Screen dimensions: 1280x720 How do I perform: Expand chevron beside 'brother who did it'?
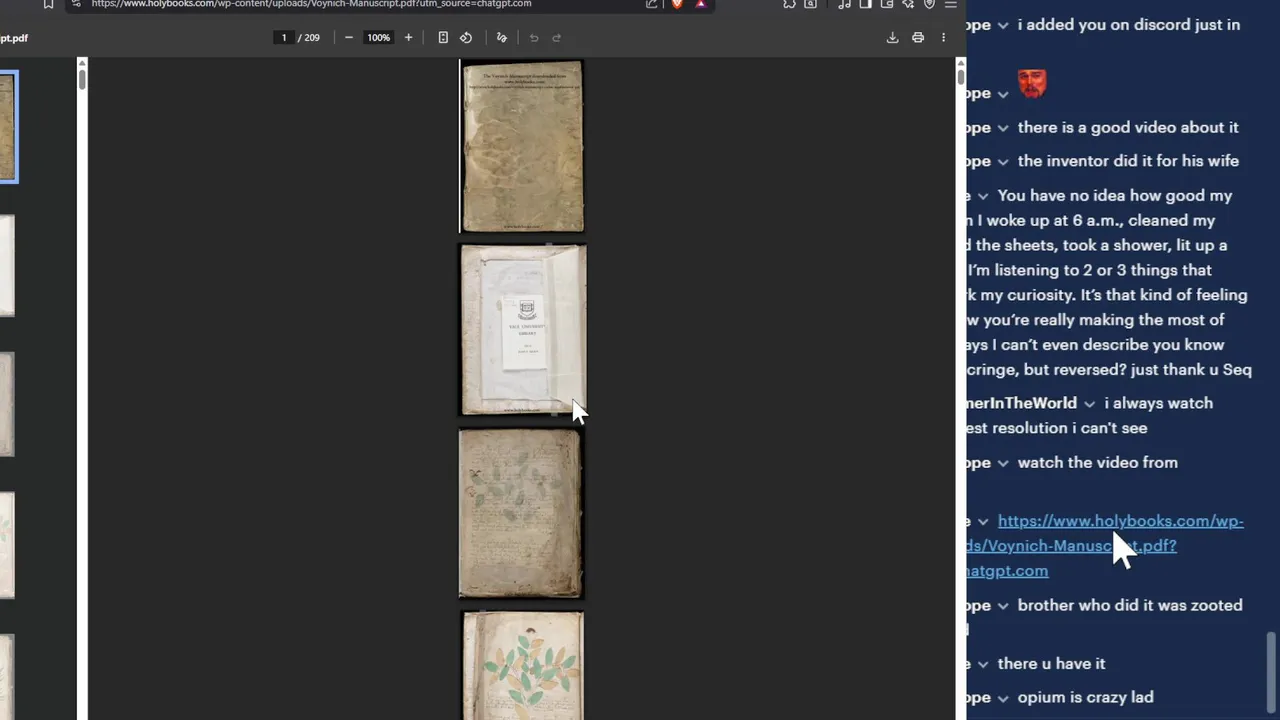point(1003,606)
